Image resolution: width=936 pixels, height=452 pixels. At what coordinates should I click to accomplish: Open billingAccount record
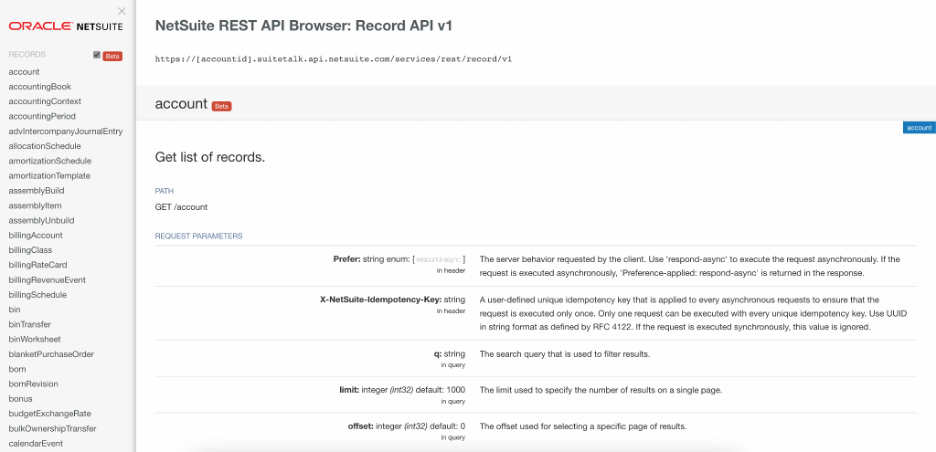coord(35,235)
